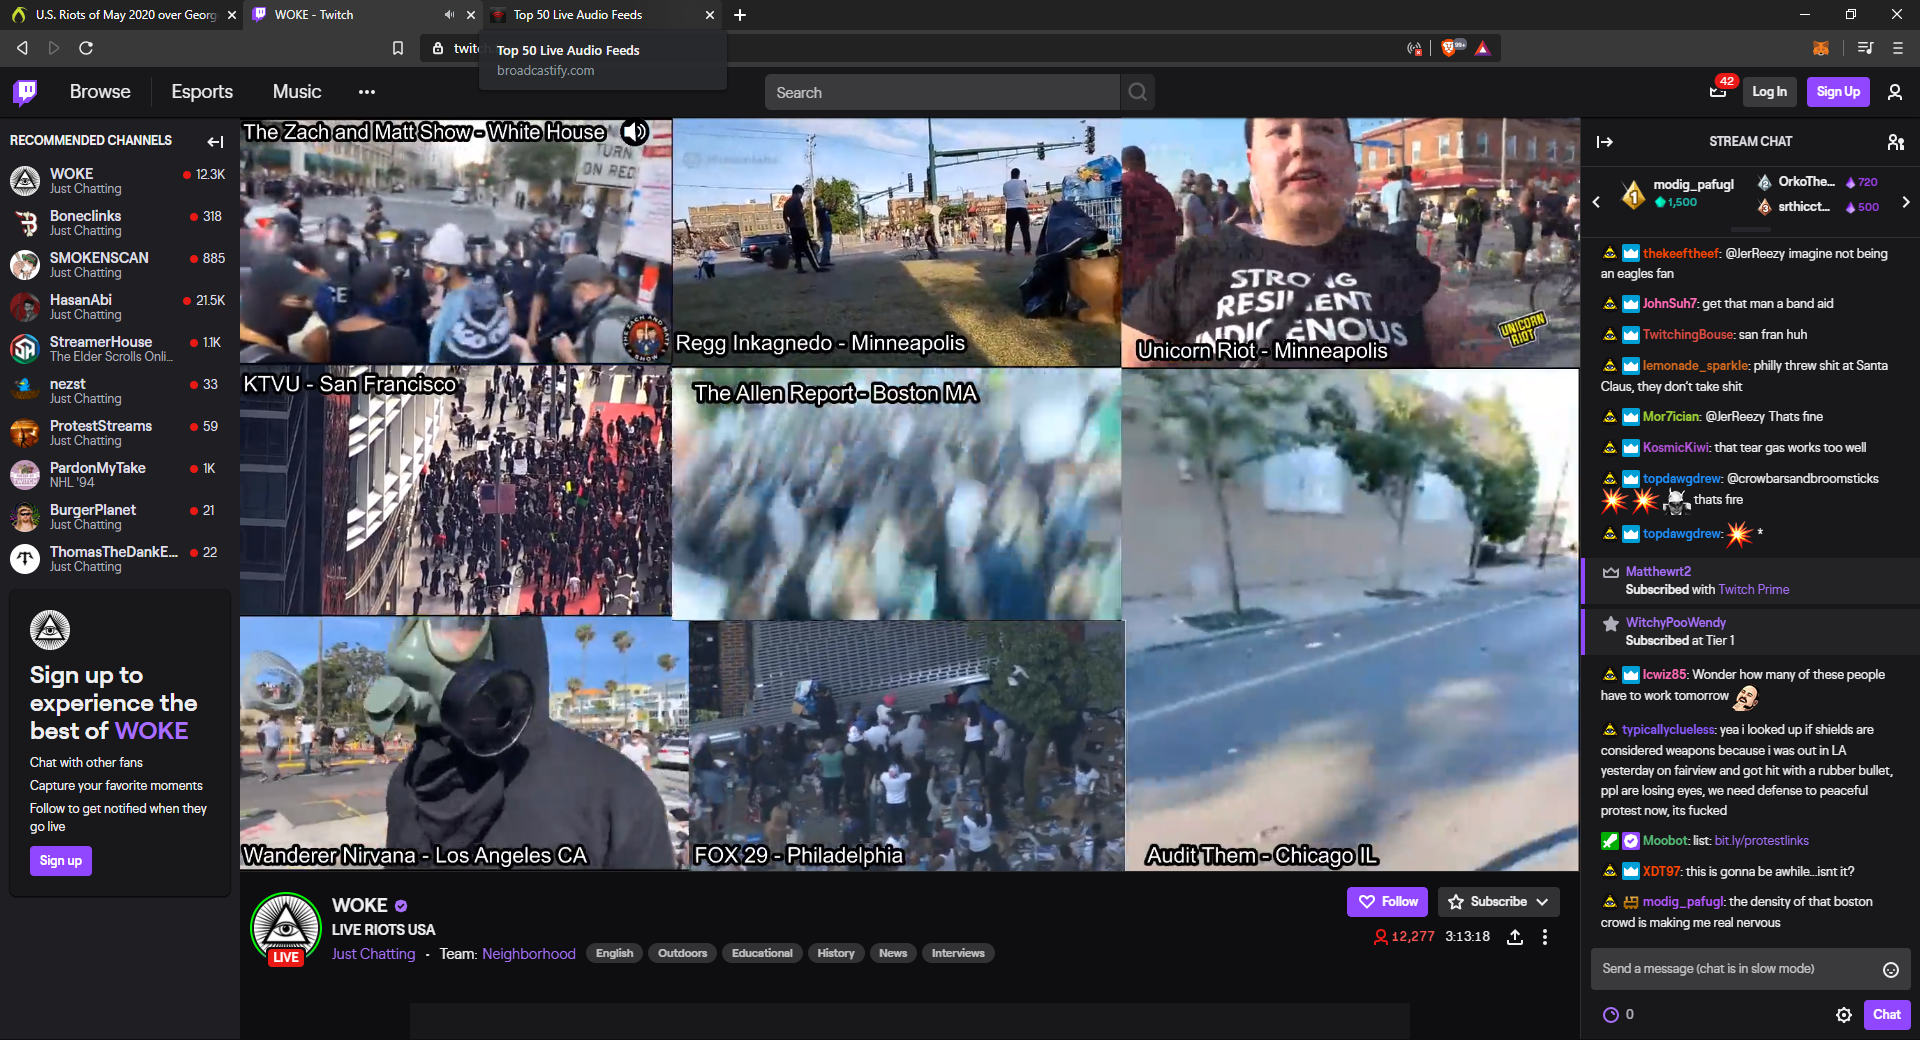Screen dimensions: 1920x1040
Task: Click the chat message input box
Action: tap(1751, 969)
